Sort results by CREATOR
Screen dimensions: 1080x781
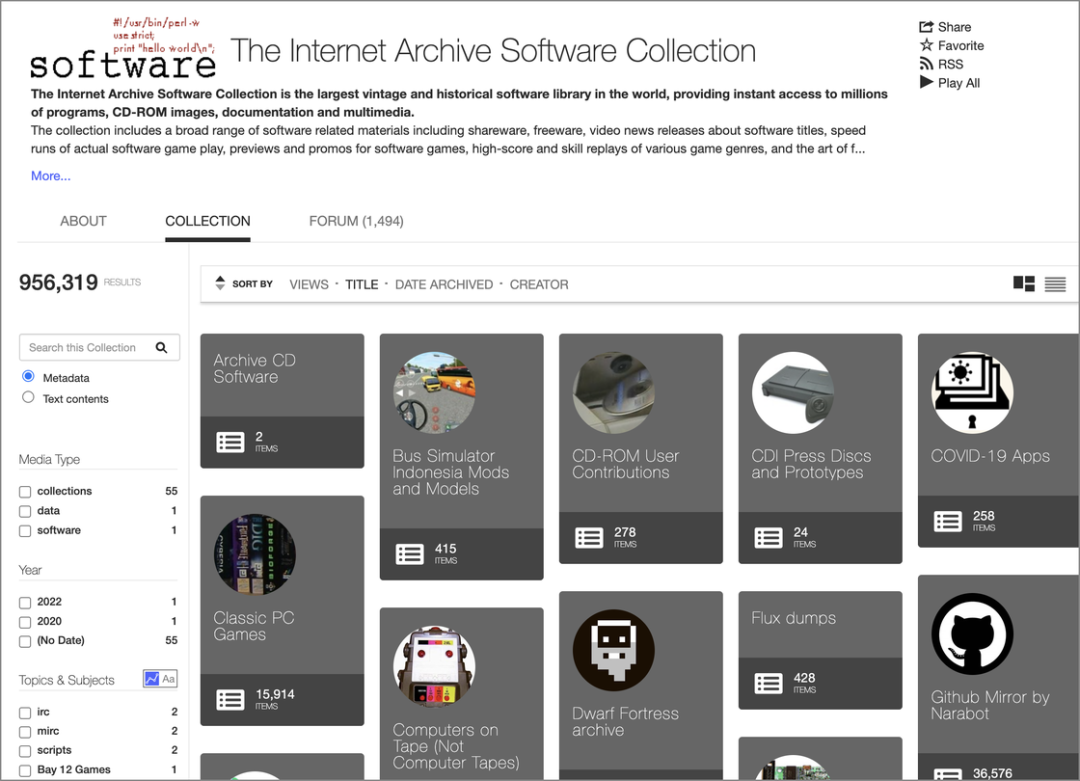click(539, 284)
